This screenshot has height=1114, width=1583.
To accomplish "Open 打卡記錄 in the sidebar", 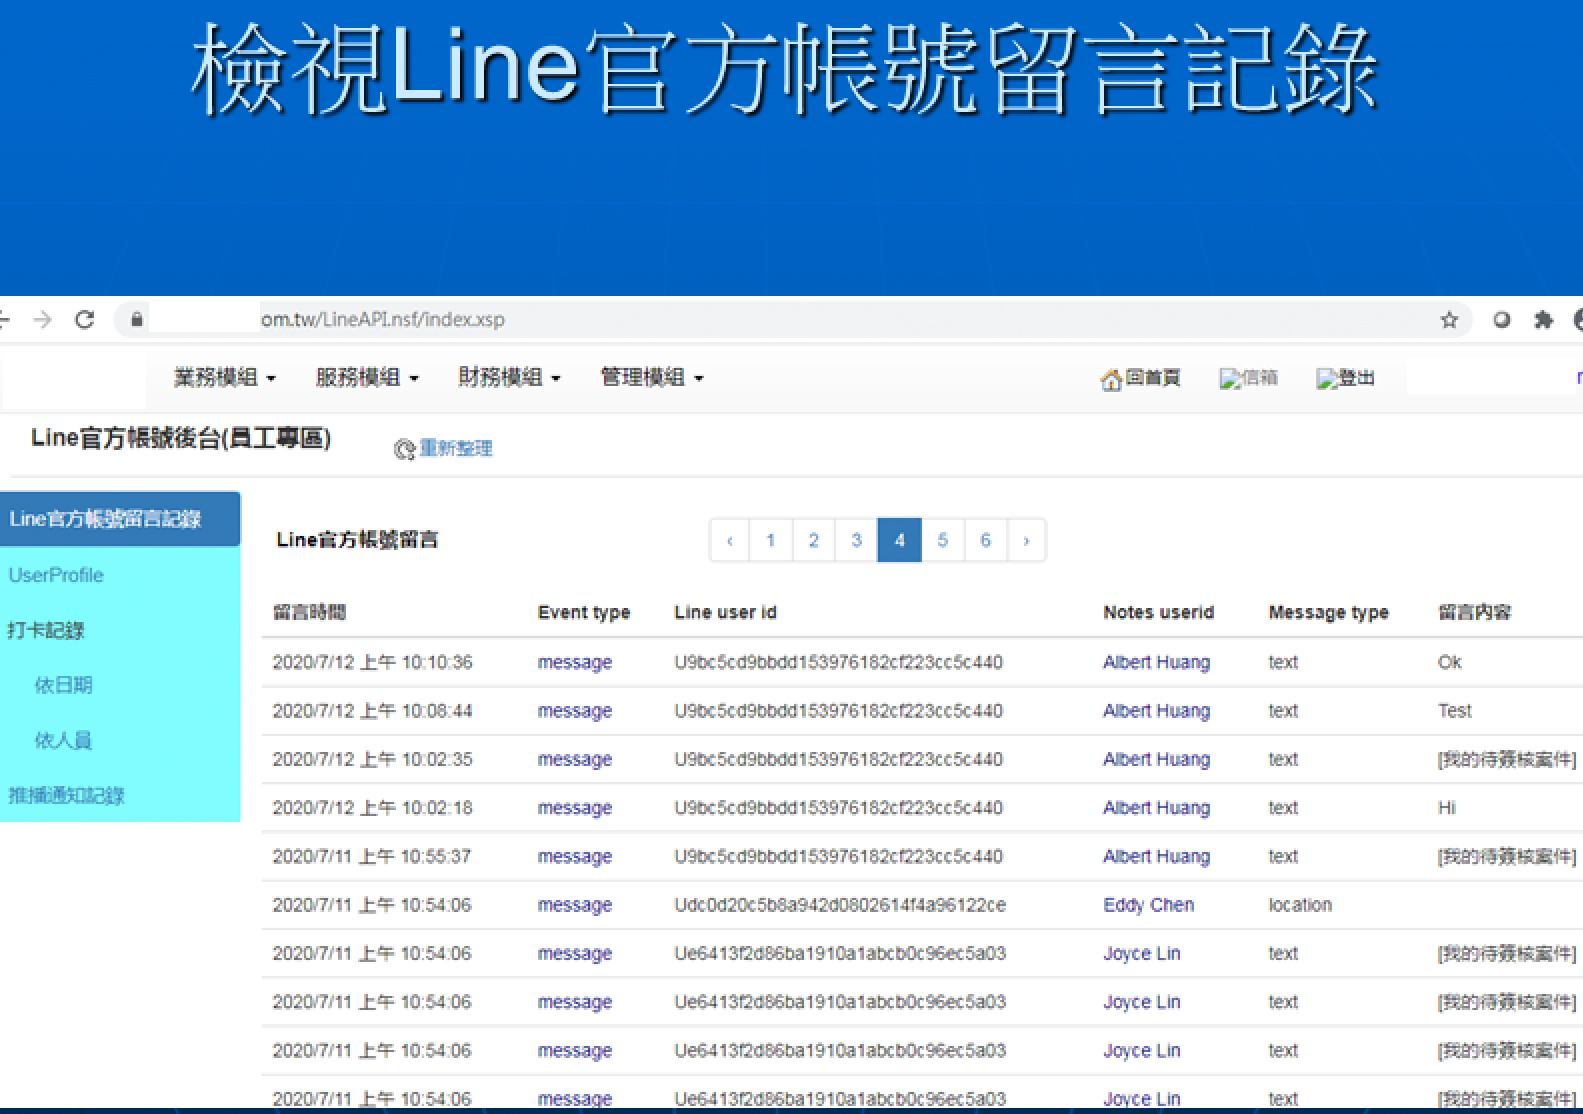I will [46, 631].
